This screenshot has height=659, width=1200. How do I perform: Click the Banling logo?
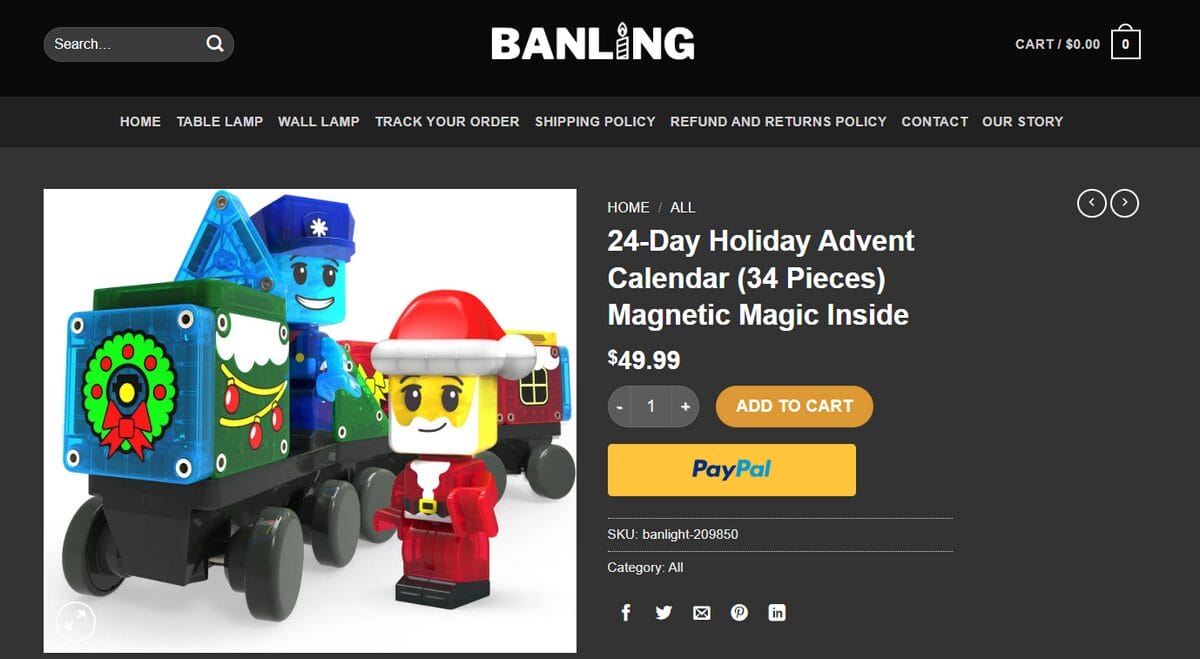click(x=592, y=43)
